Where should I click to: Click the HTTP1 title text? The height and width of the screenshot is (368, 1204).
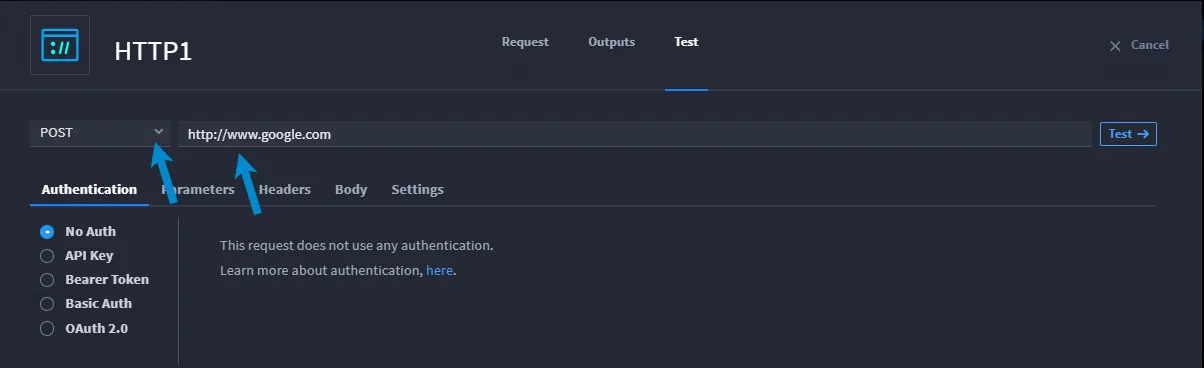coord(153,51)
